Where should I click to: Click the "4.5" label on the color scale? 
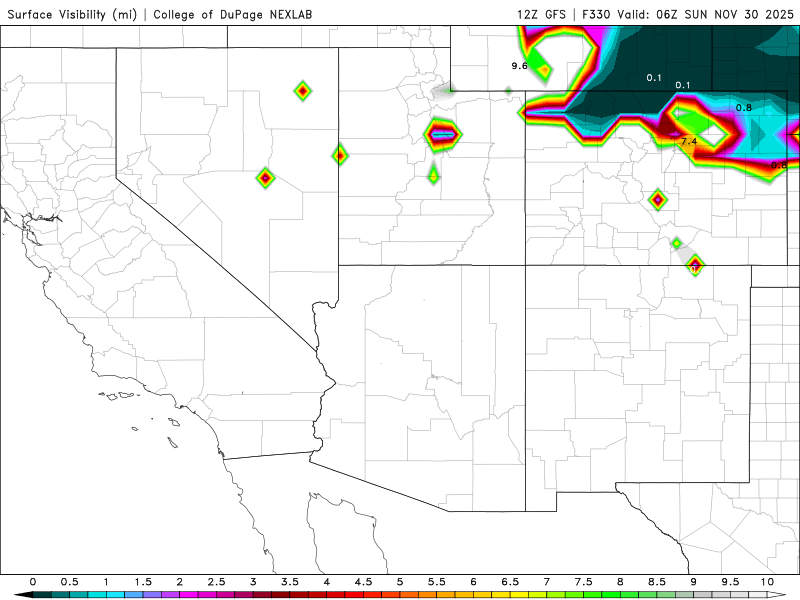coord(363,582)
